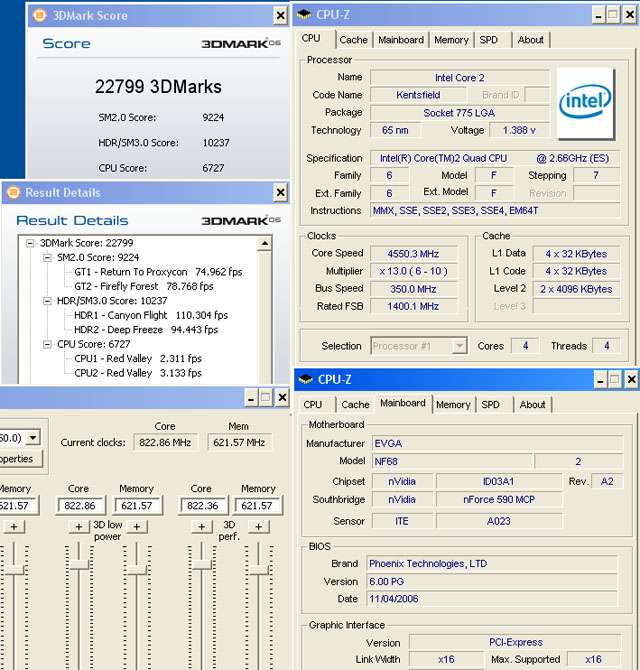Switch to Mainboard tab in upper CPU-Z
640x670 pixels.
(401, 40)
